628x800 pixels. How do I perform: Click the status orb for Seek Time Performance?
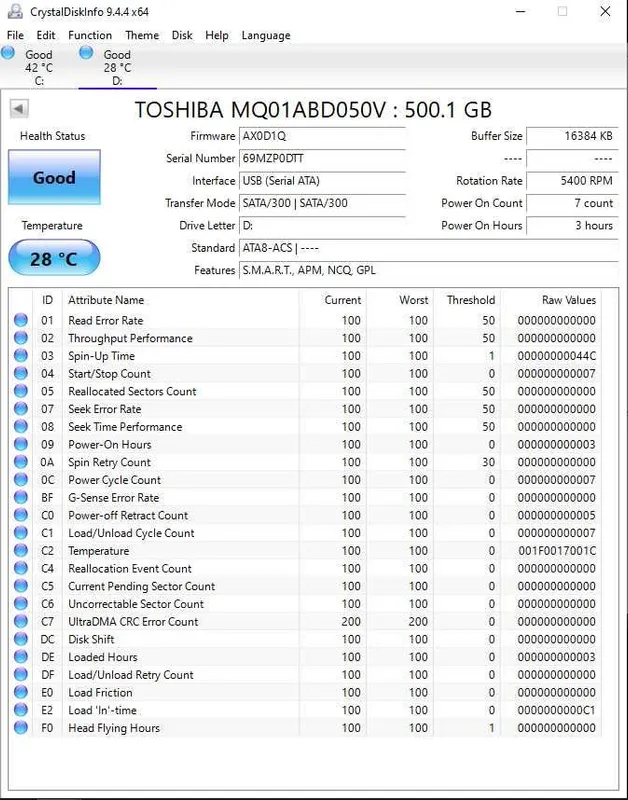[20, 426]
